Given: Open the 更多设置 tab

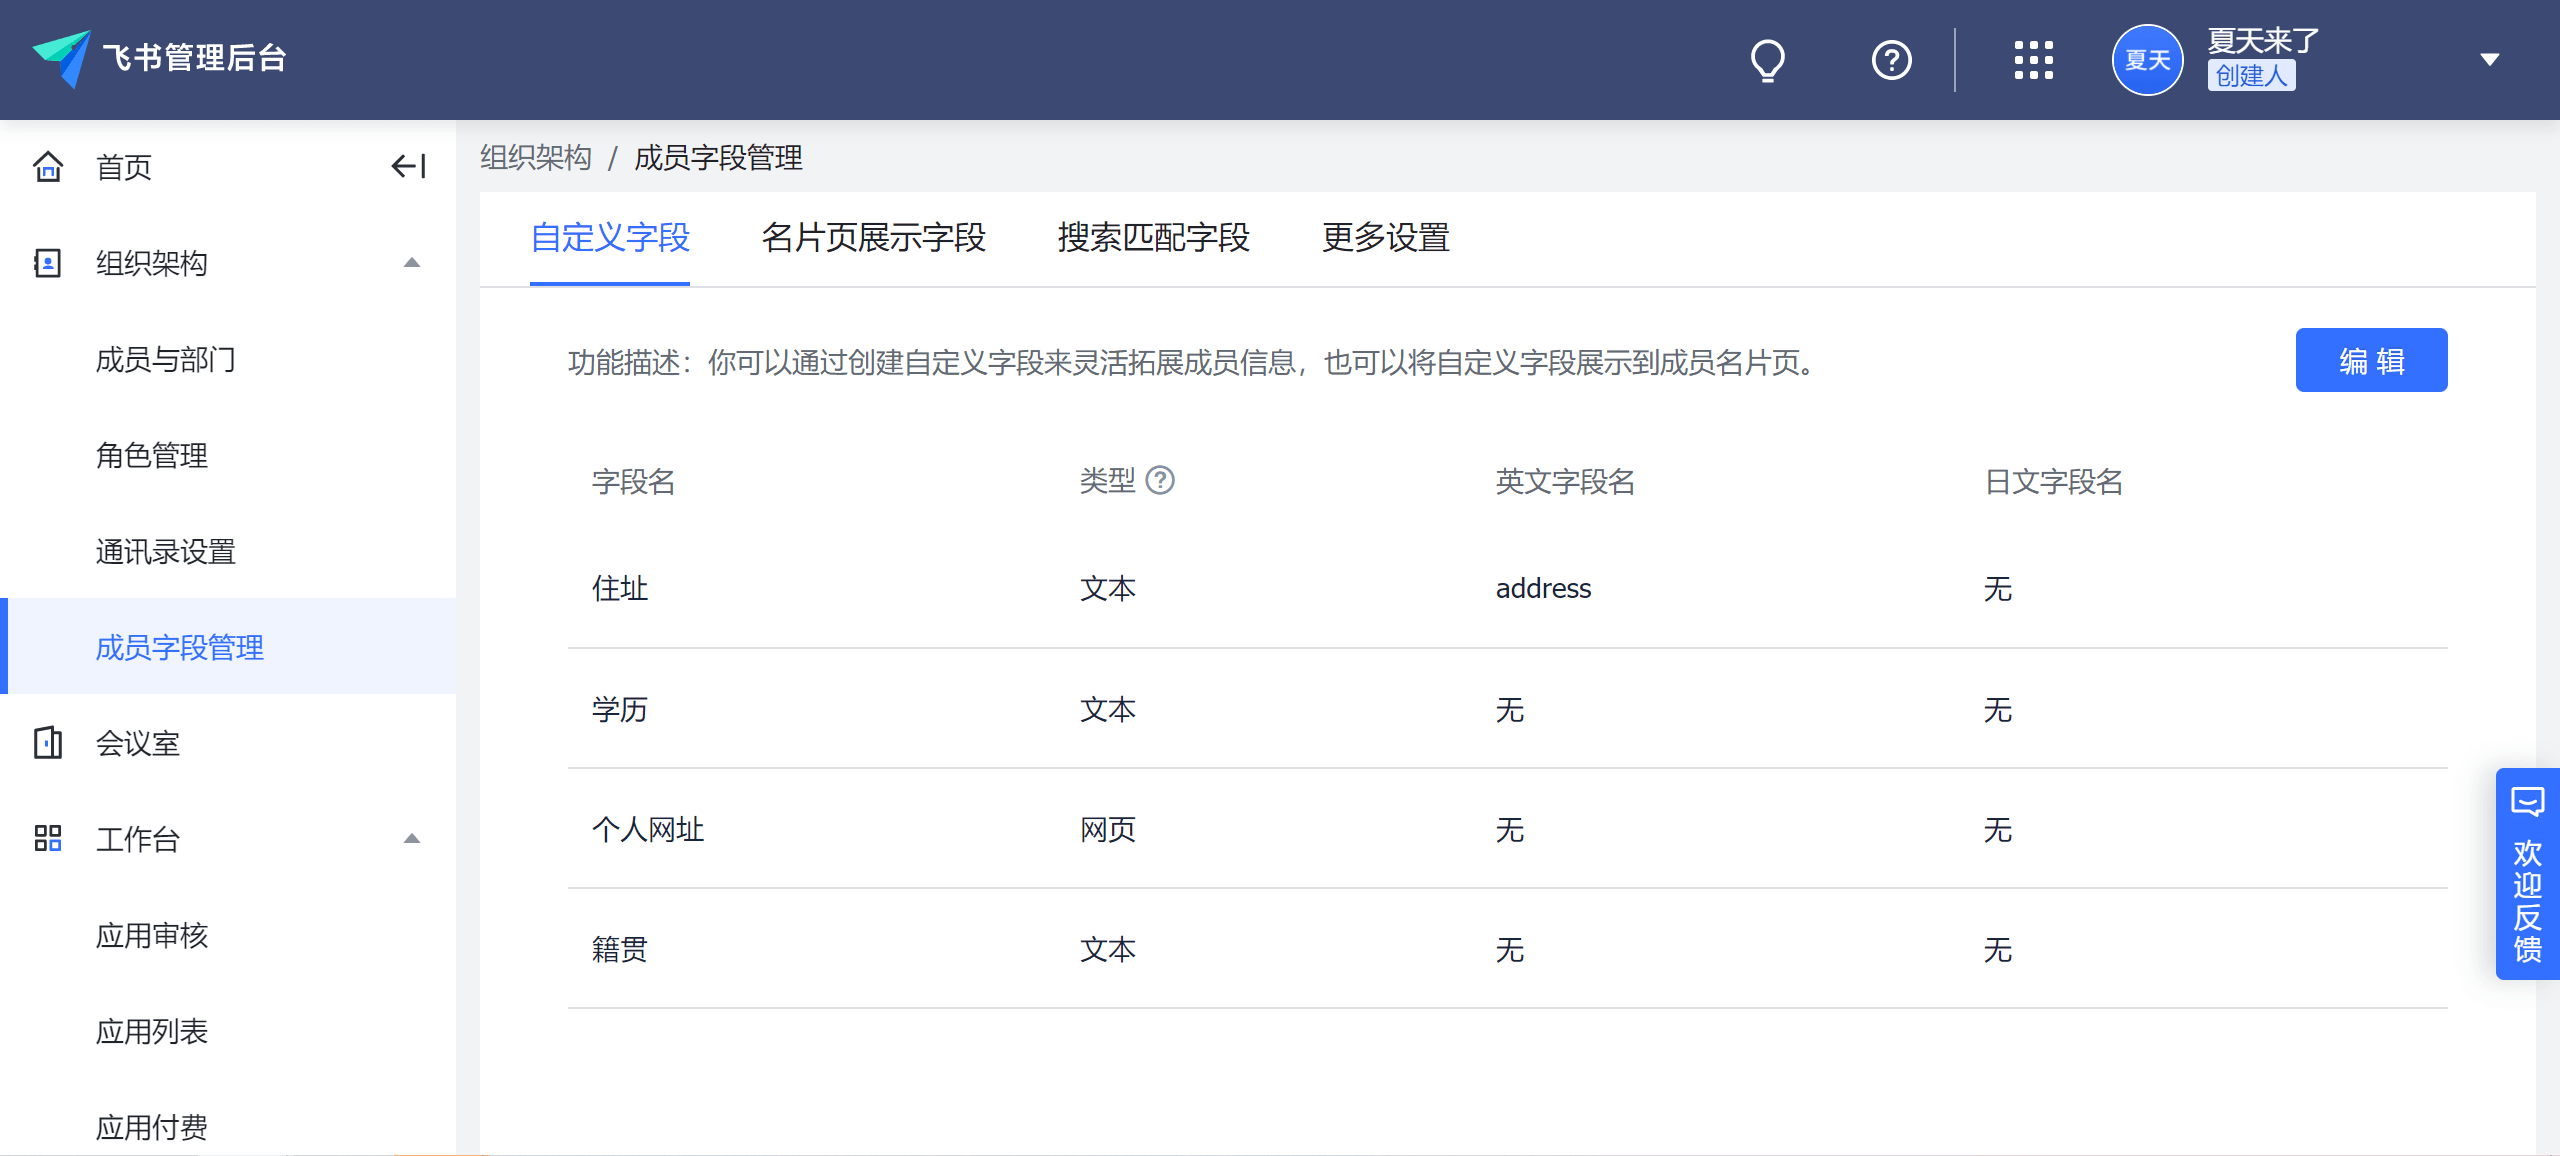Looking at the screenshot, I should (x=1385, y=238).
